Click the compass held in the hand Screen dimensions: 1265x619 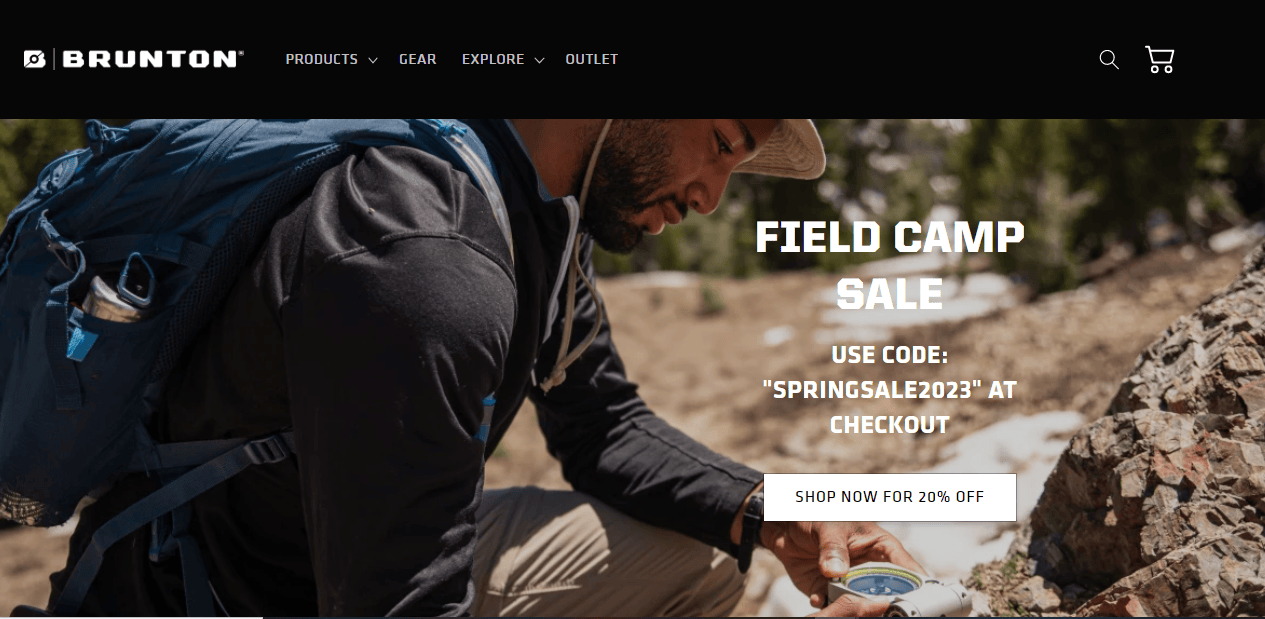tap(898, 590)
